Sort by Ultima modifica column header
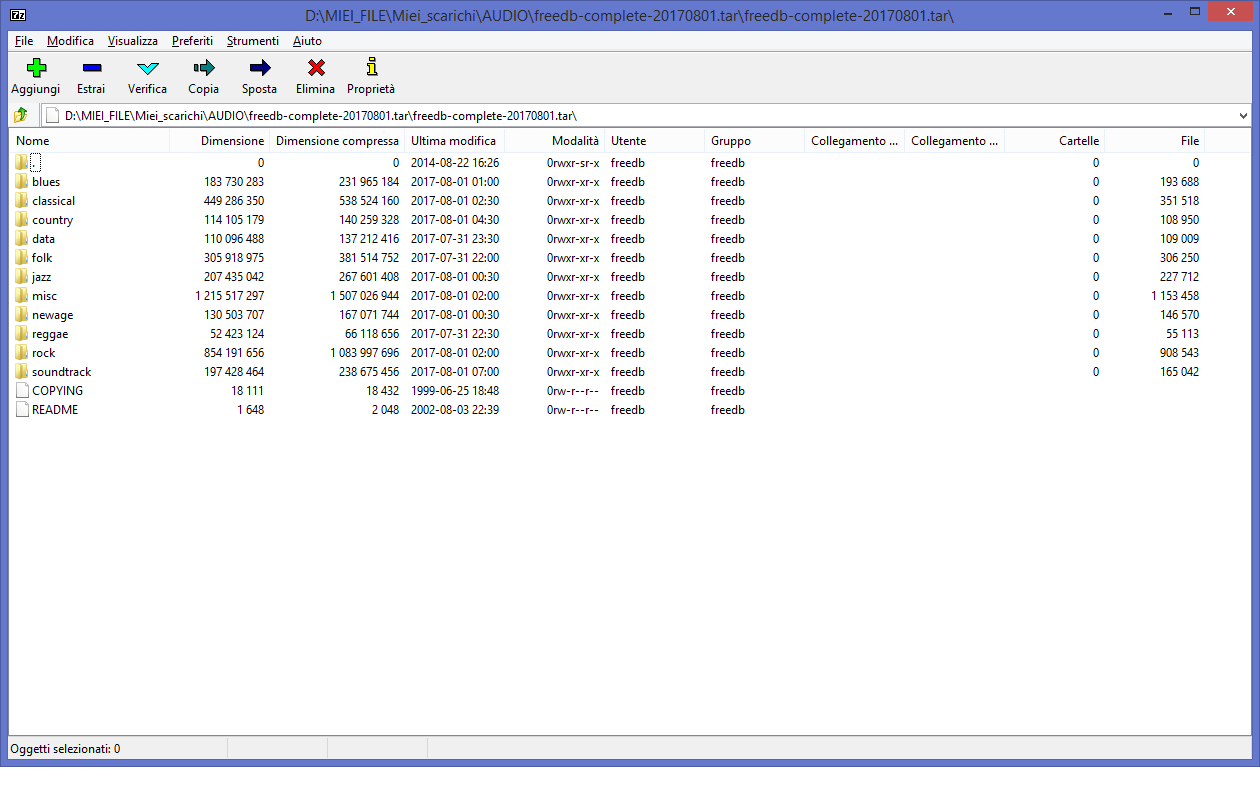The height and width of the screenshot is (794, 1260). 454,141
